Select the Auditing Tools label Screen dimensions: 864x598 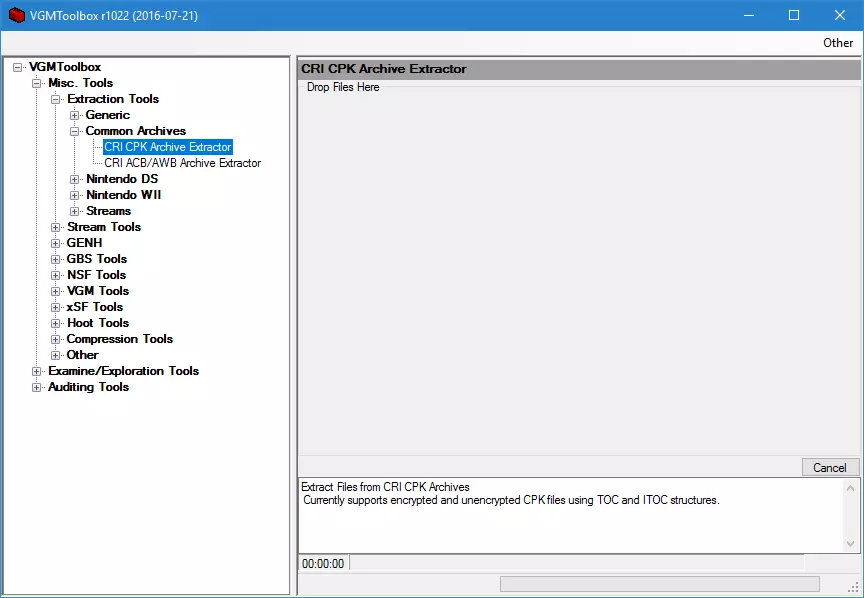click(88, 386)
